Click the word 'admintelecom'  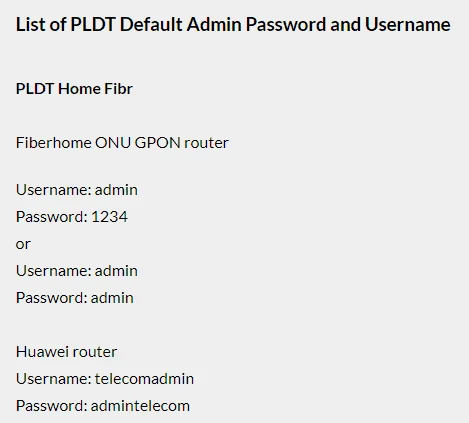[x=140, y=406]
